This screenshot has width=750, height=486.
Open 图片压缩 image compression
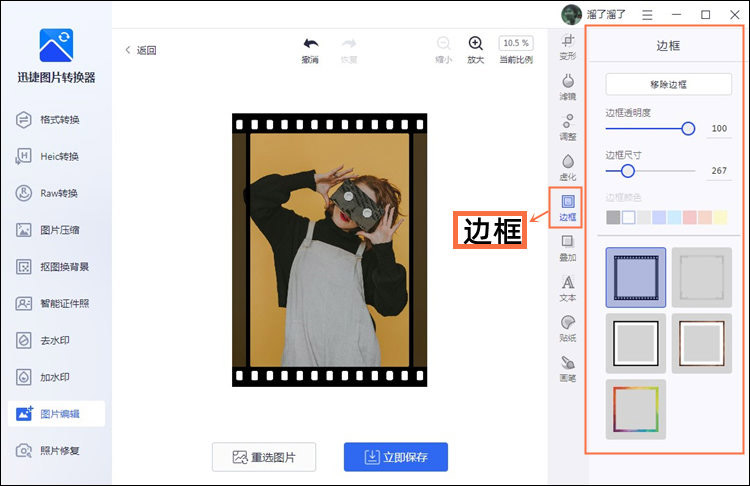click(x=56, y=230)
